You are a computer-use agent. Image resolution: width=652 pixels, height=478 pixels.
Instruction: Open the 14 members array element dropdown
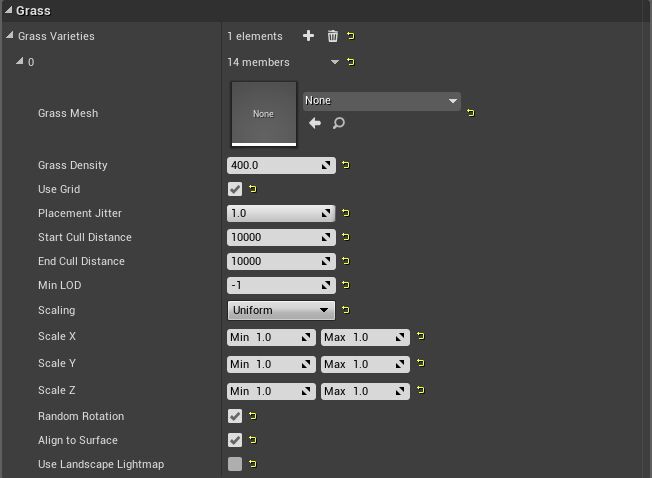(335, 62)
